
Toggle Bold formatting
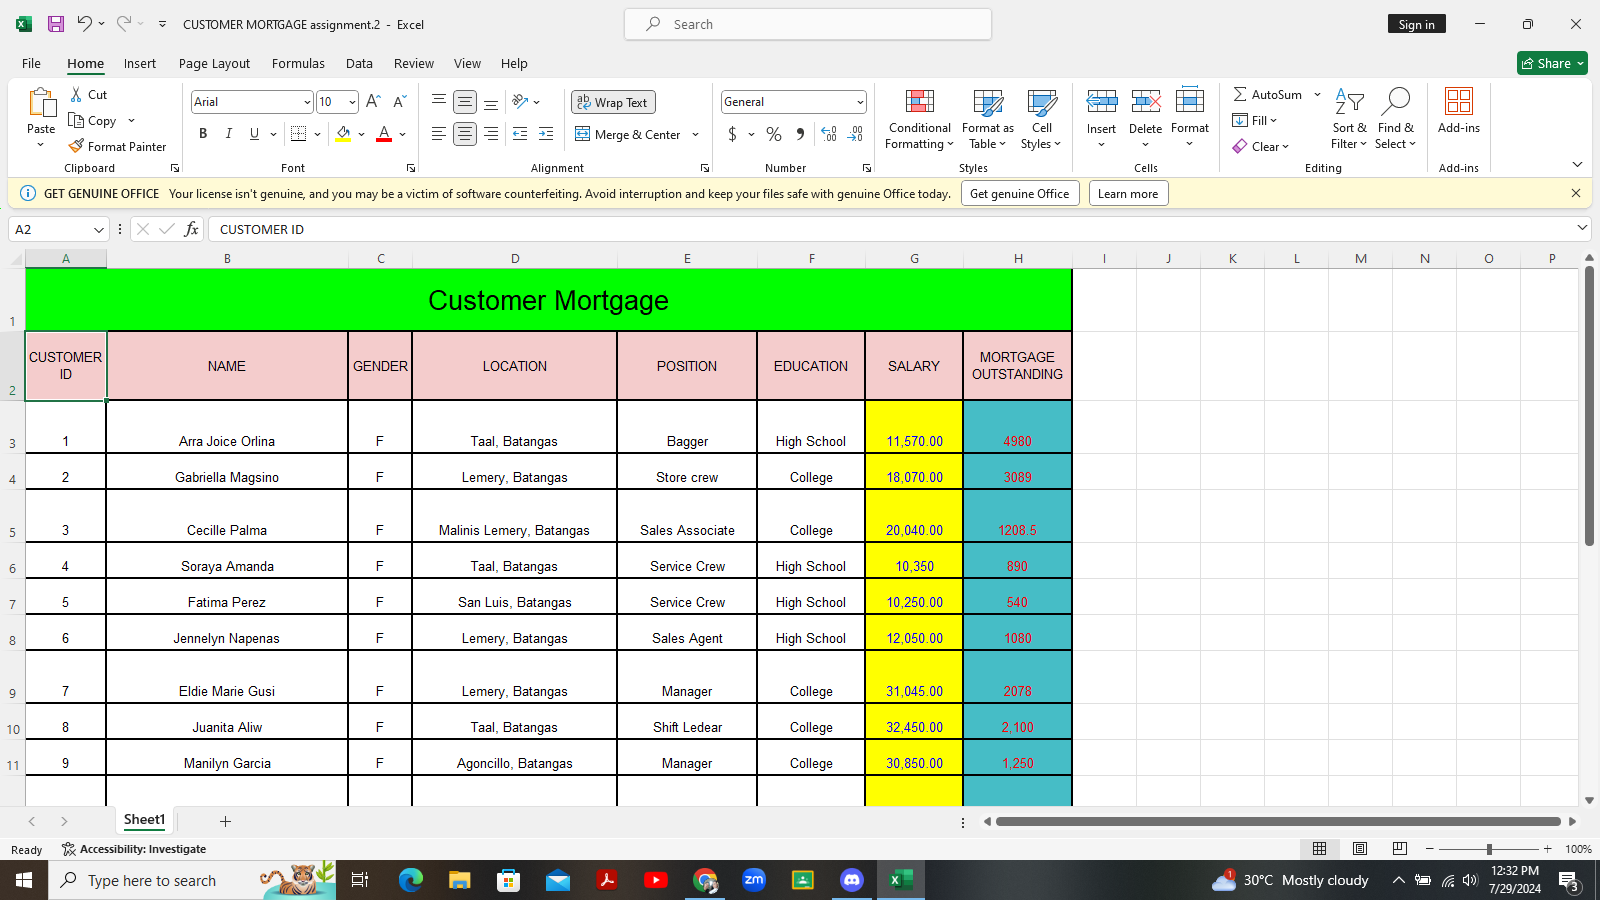tap(203, 134)
